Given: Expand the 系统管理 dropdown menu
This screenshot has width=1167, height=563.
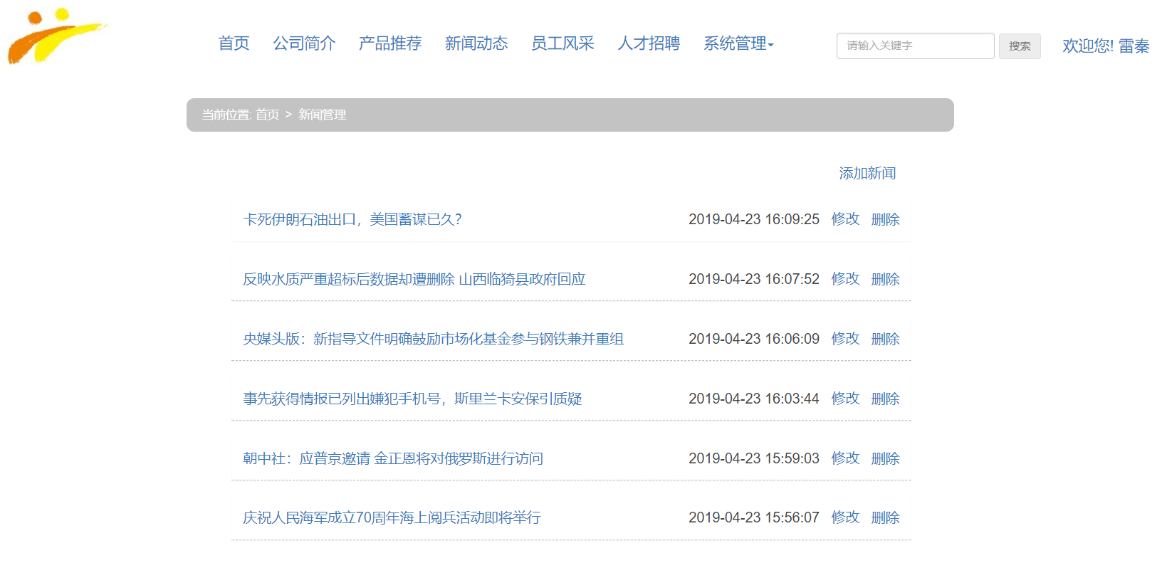Looking at the screenshot, I should coord(738,44).
